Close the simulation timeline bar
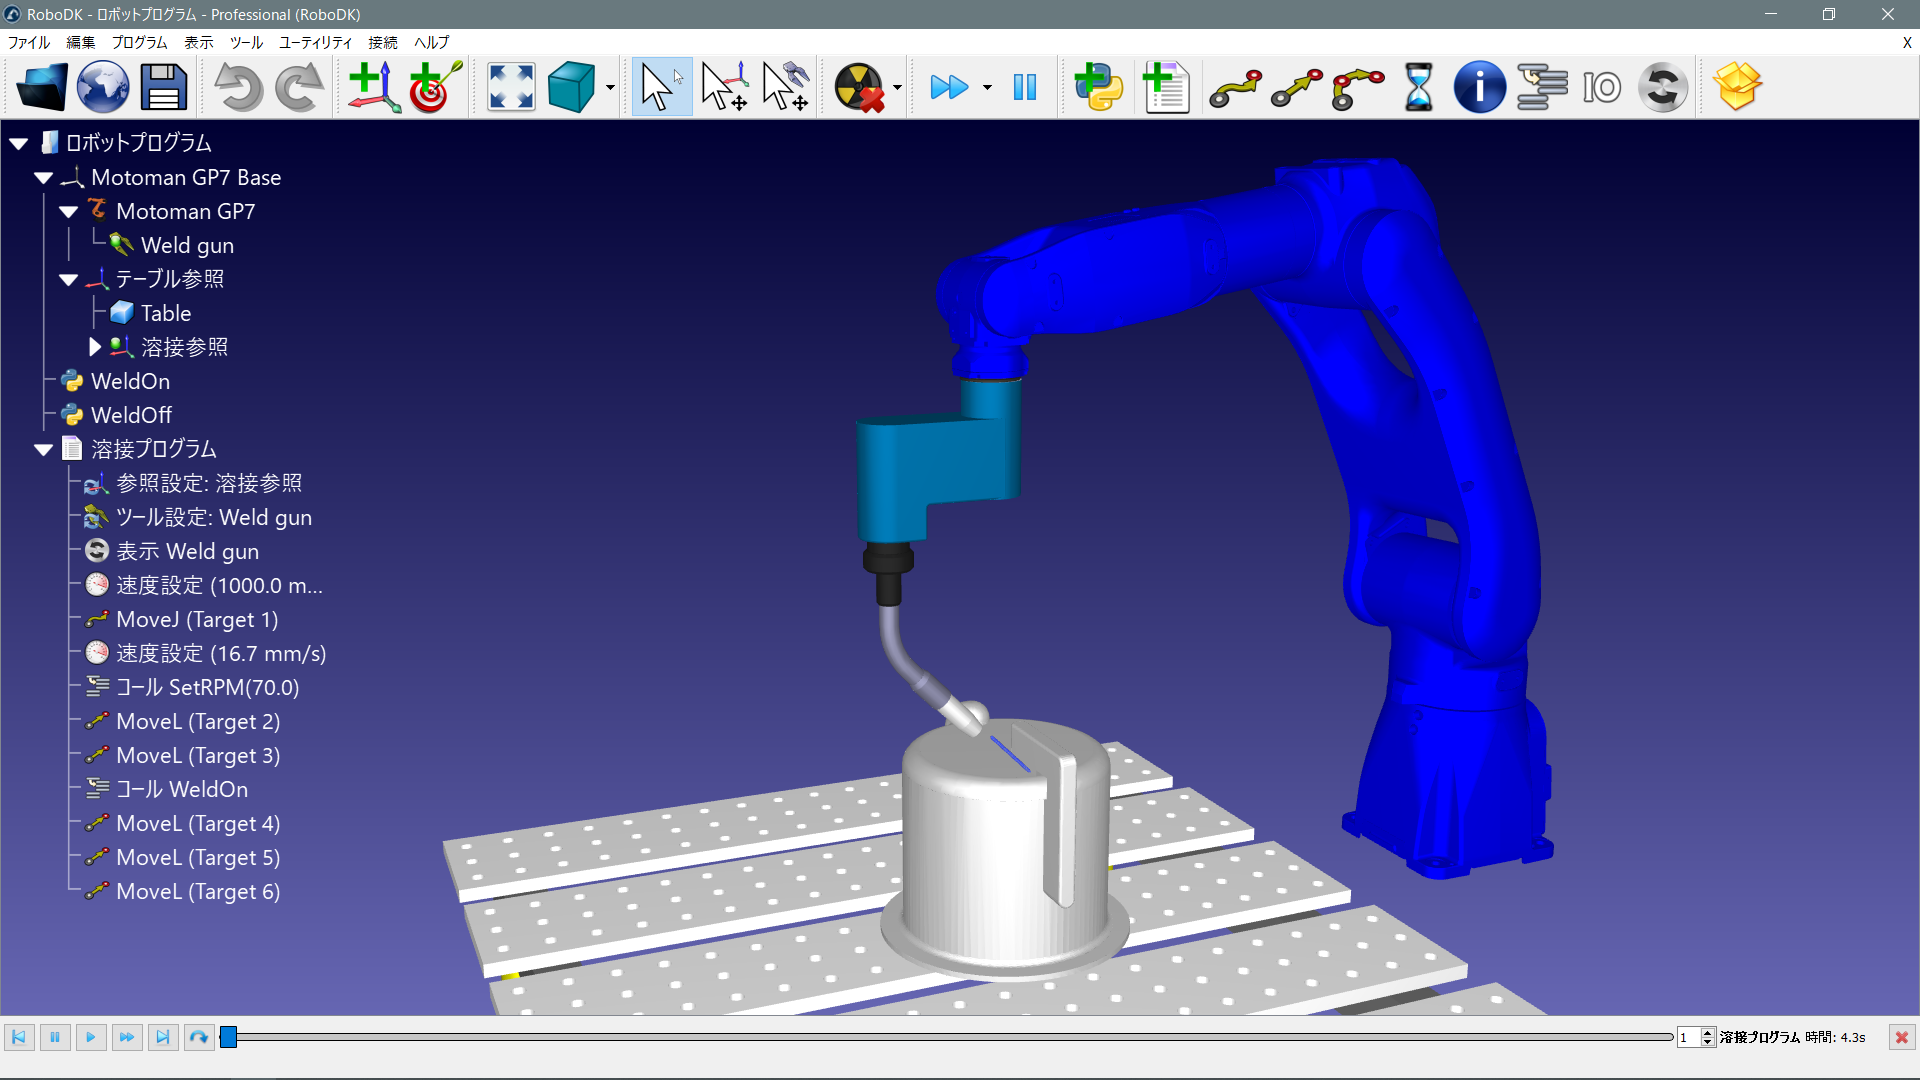1920x1080 pixels. point(1902,1037)
